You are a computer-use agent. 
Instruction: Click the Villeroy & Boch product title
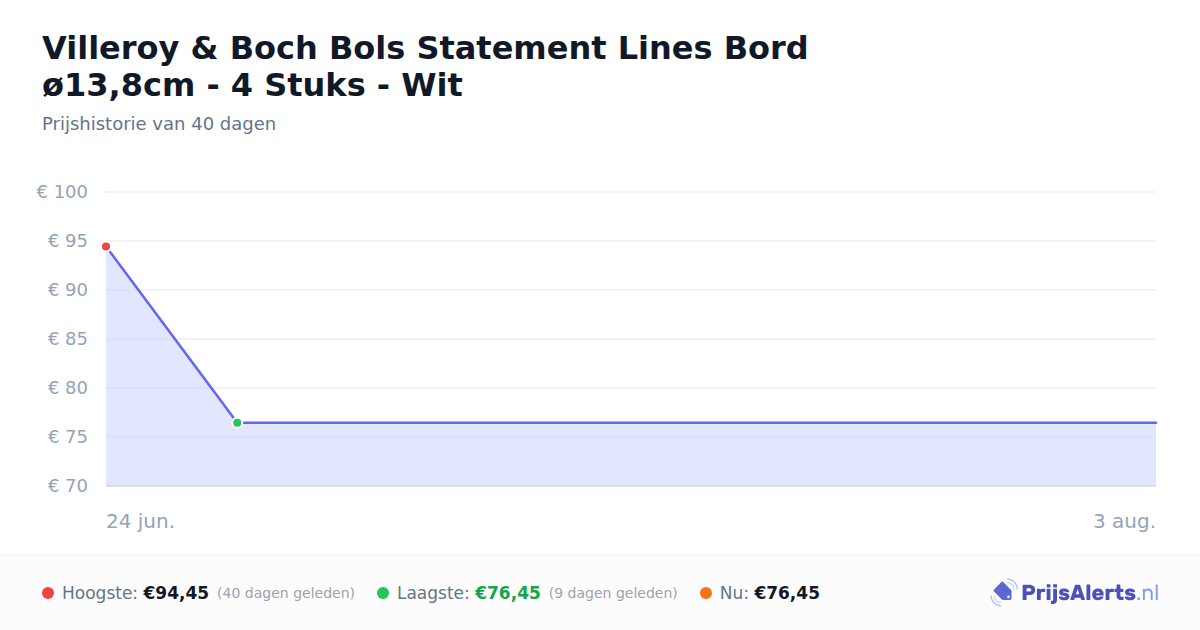(x=425, y=66)
